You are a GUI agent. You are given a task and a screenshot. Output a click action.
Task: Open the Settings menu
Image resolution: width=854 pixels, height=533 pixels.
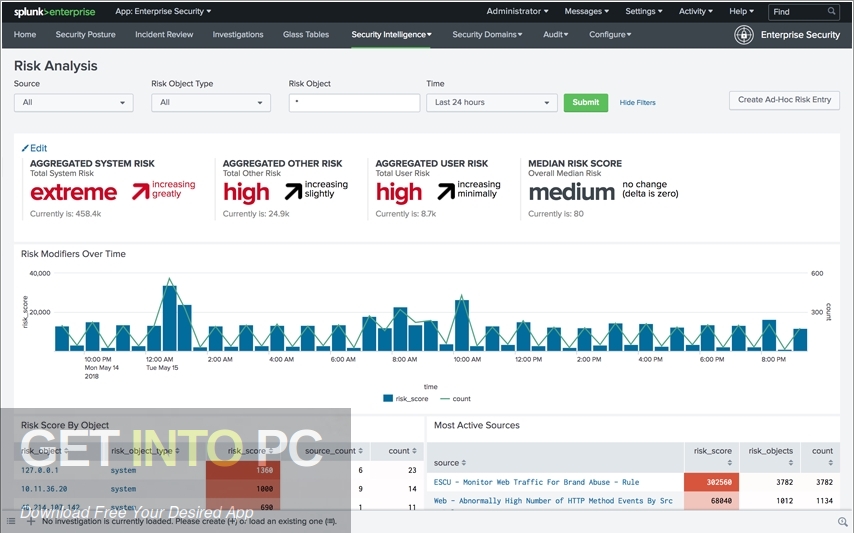[643, 11]
